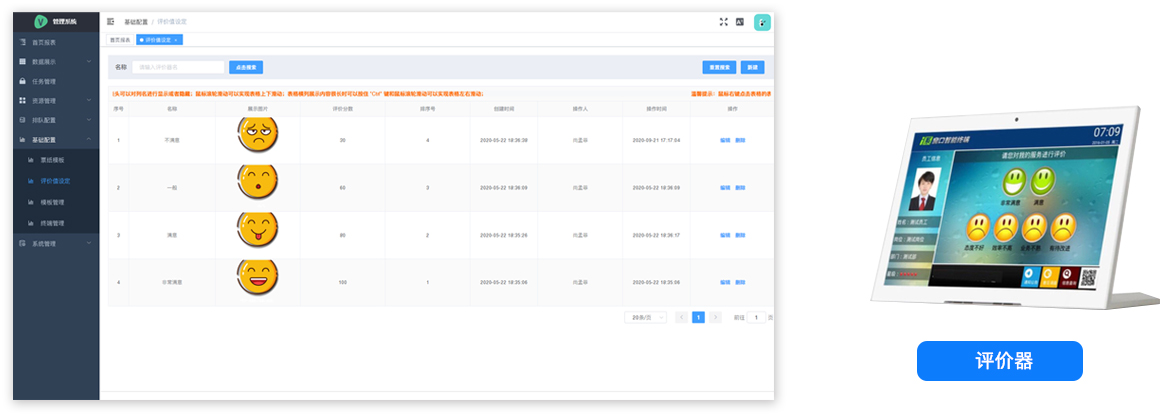Open the 20条/页 page size dropdown
1160x417 pixels.
click(645, 317)
